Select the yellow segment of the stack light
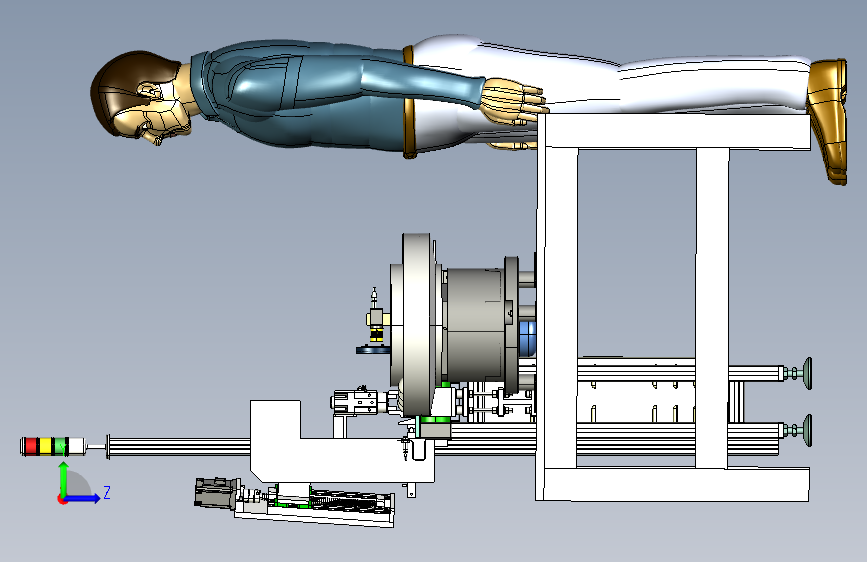The height and width of the screenshot is (562, 867). (x=45, y=446)
